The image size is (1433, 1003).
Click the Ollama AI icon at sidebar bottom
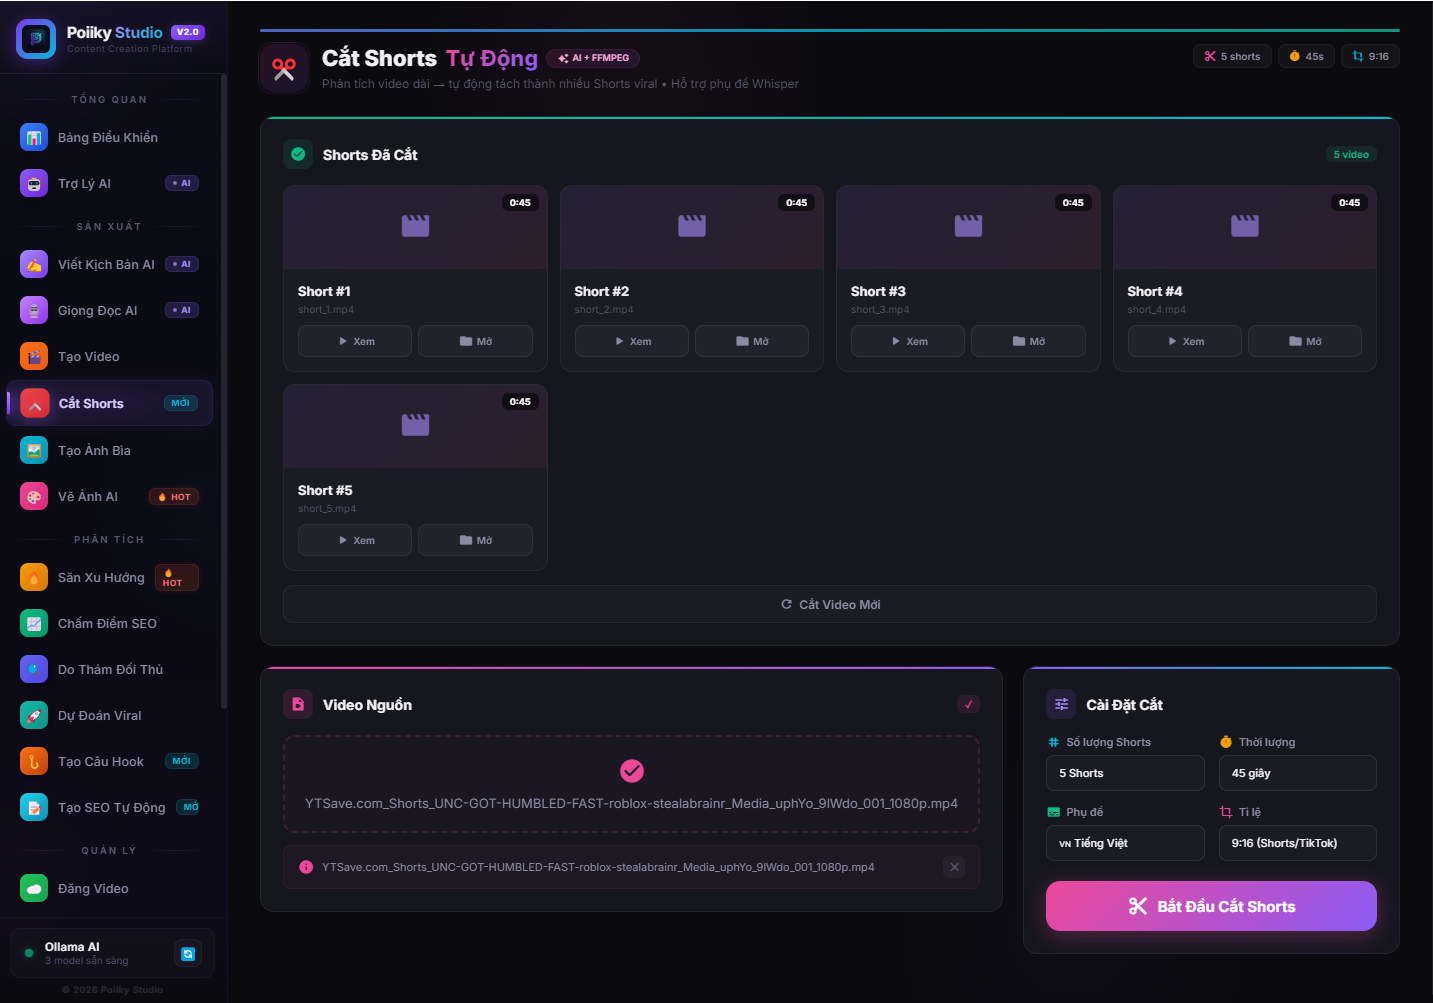(188, 953)
